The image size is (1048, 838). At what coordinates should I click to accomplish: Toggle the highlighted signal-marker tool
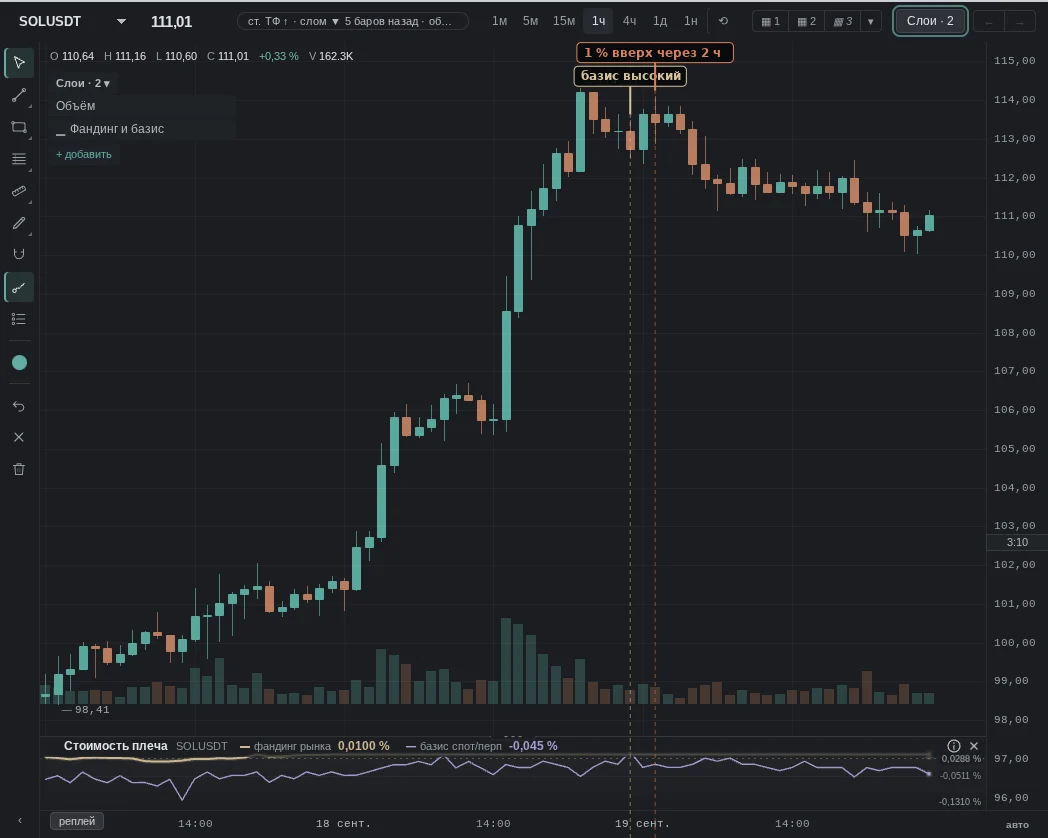(19, 287)
